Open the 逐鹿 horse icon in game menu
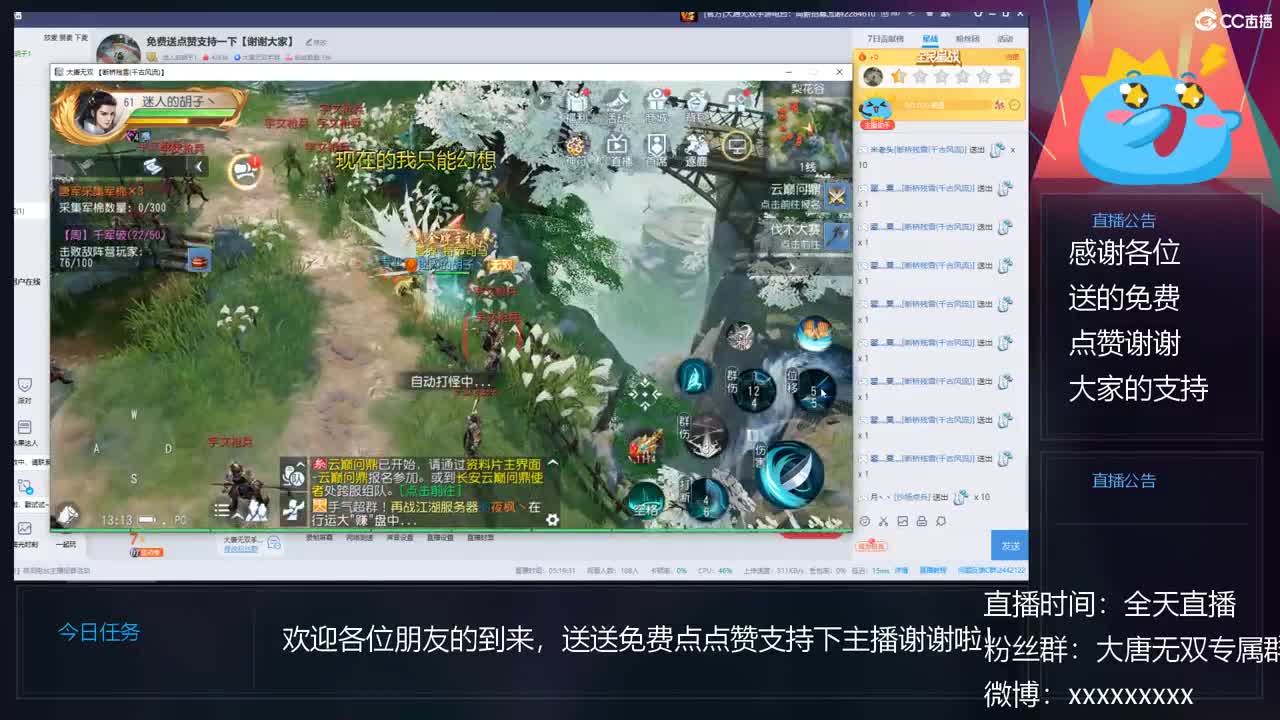Screen dimensions: 1280x720 click(696, 148)
